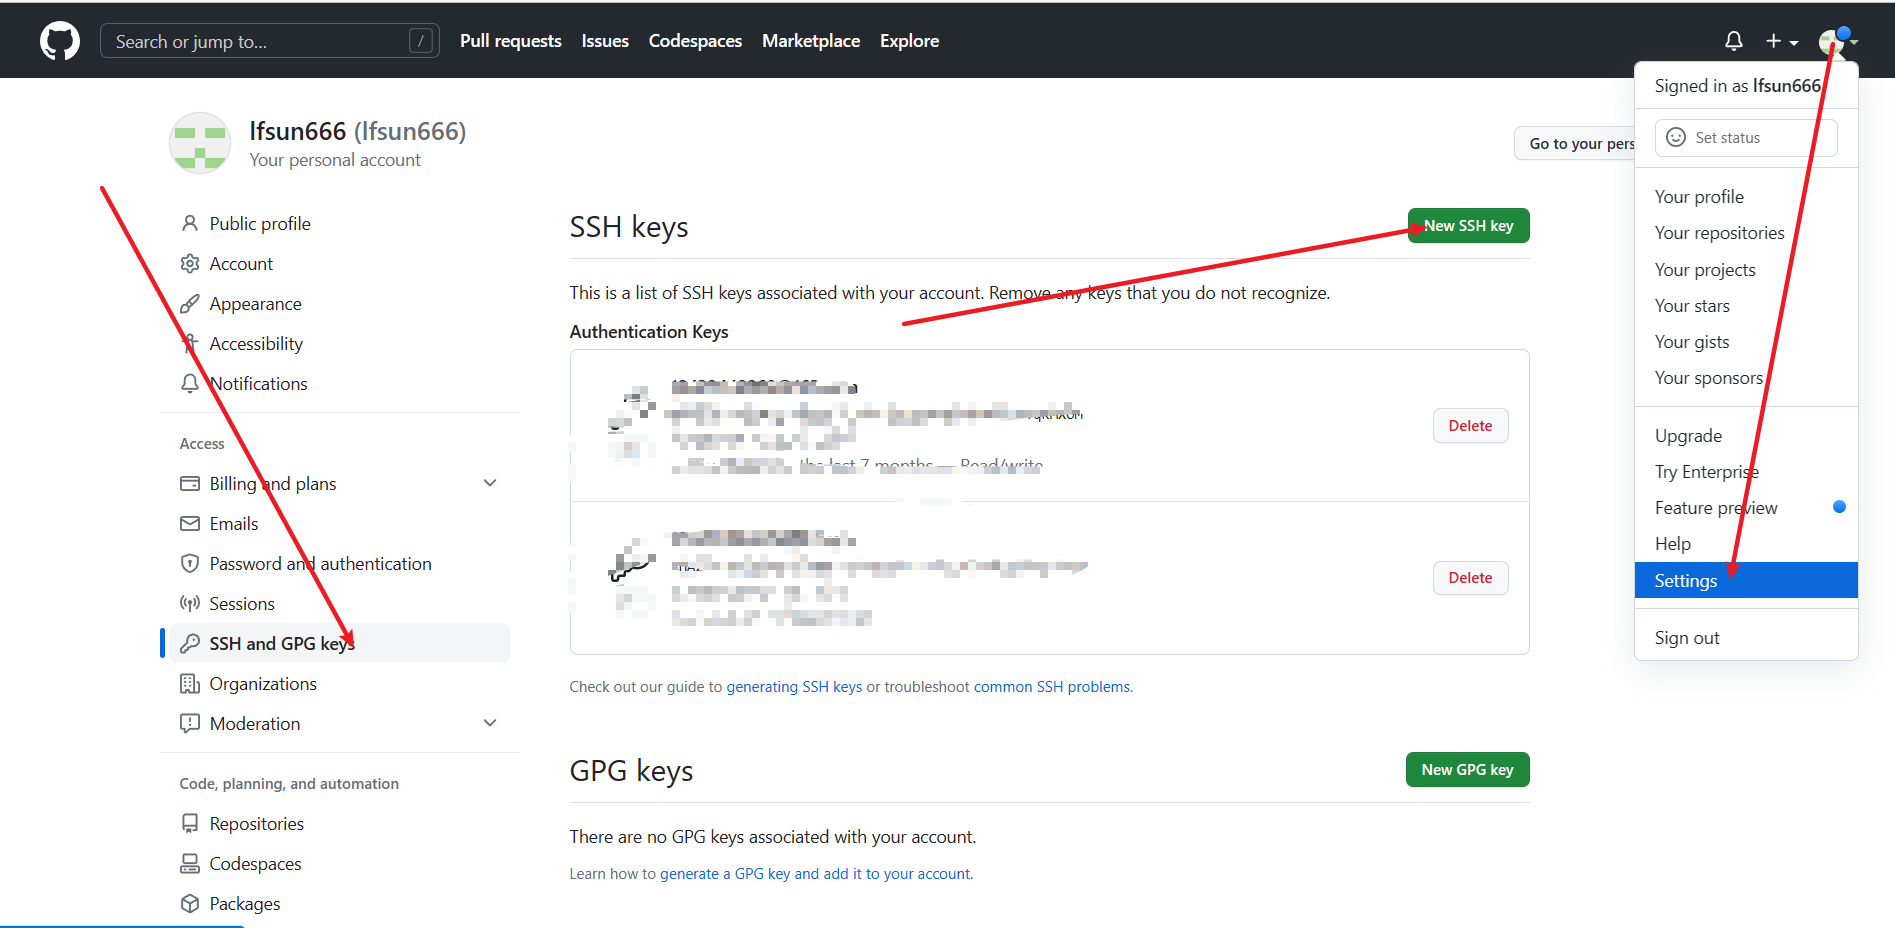Click the Set status smiley icon

tap(1674, 137)
